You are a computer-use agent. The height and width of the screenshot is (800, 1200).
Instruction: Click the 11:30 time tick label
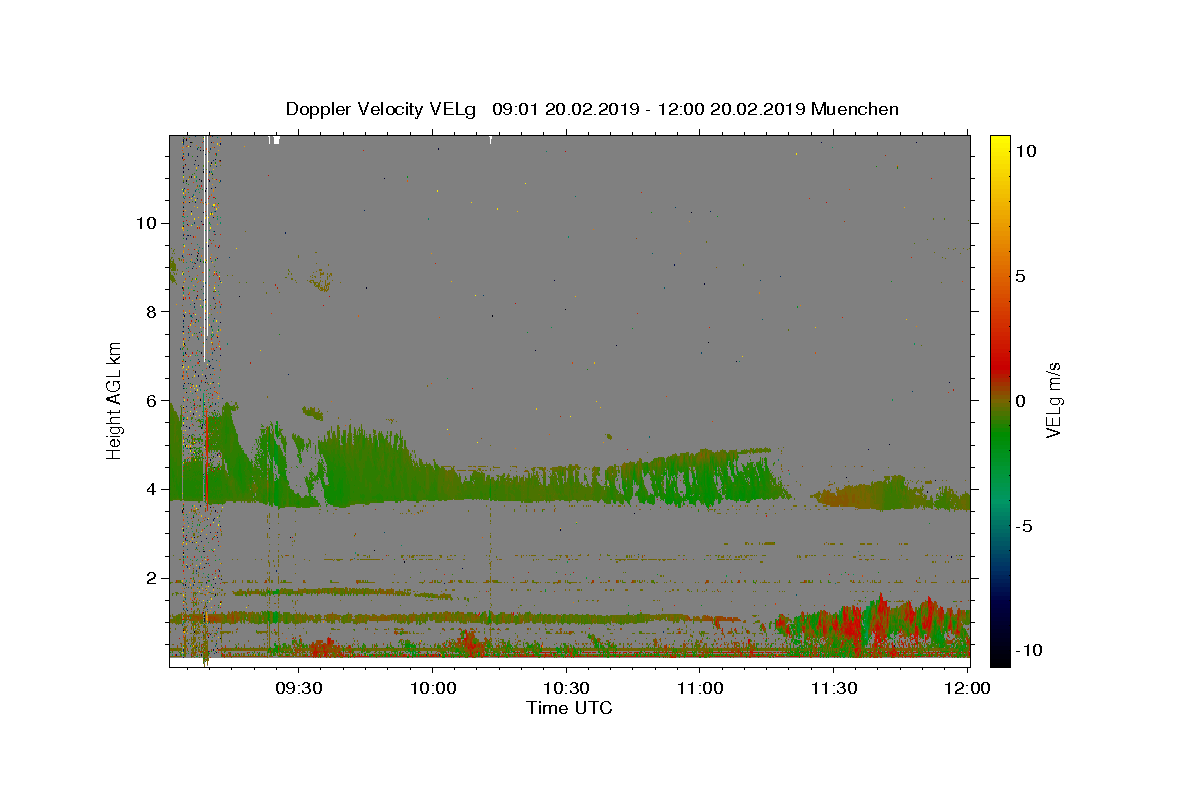(x=833, y=688)
